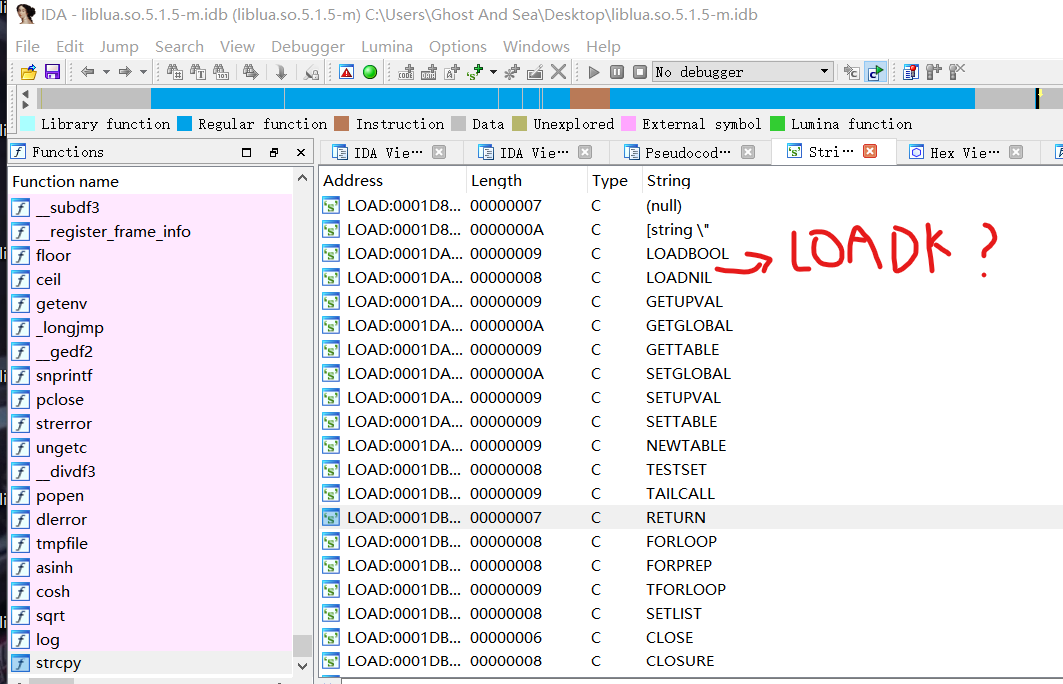Click the green plus string icon
Screen dimensions: 1063x684
click(474, 72)
